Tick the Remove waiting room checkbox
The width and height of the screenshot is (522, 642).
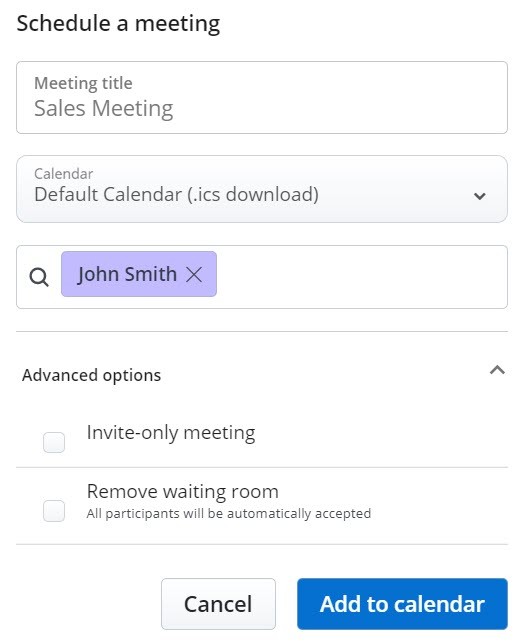(x=54, y=511)
